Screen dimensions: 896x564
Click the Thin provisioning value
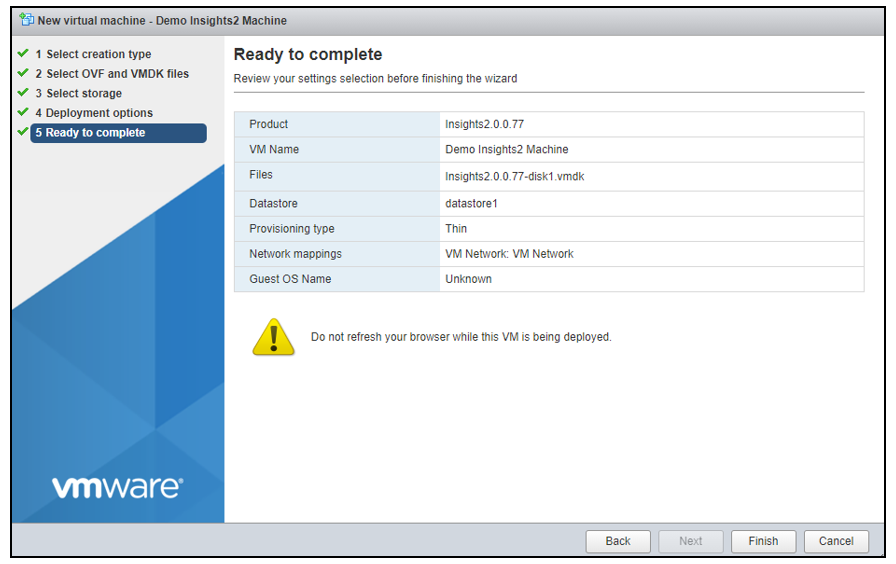point(456,229)
